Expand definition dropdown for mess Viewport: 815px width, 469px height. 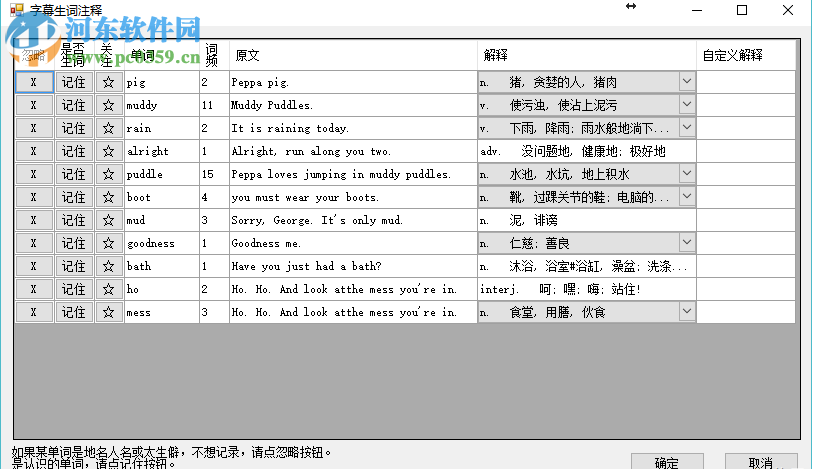[x=687, y=311]
